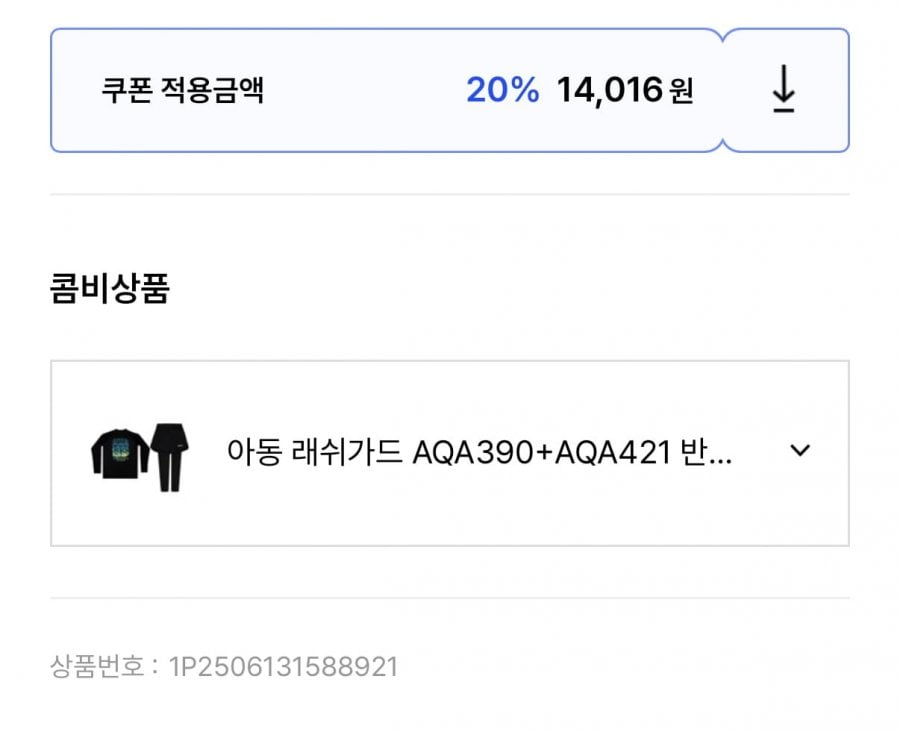Download the 20% coupon via arrow icon

783,89
